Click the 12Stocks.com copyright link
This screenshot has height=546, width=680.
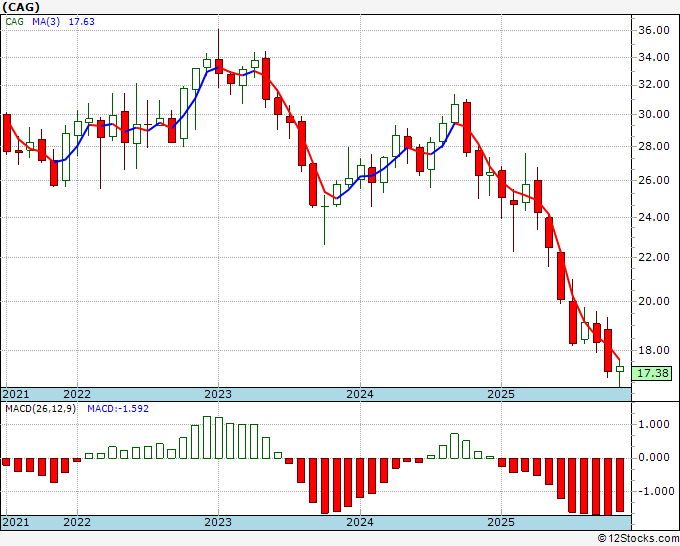point(639,539)
